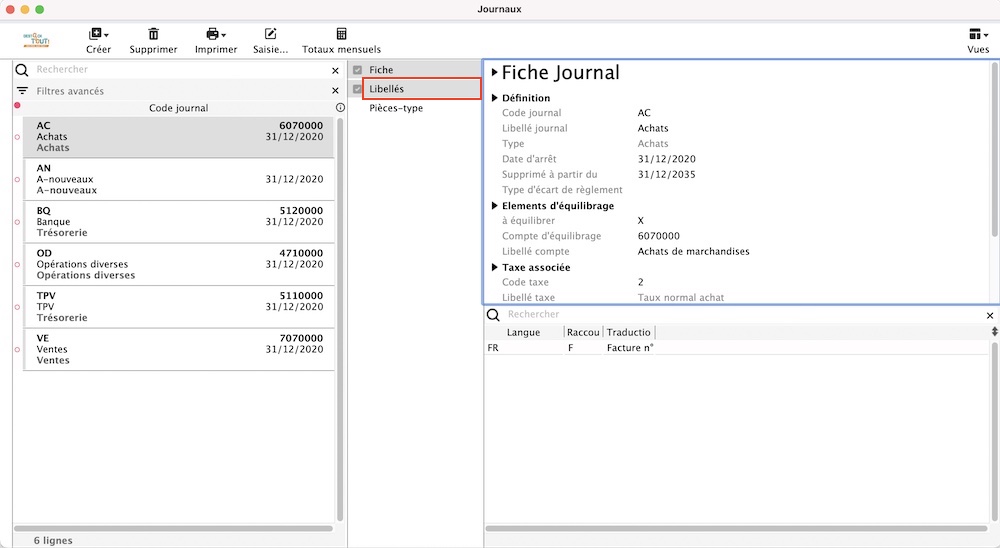Click the Code journal value AC
This screenshot has width=1000, height=548.
click(644, 113)
